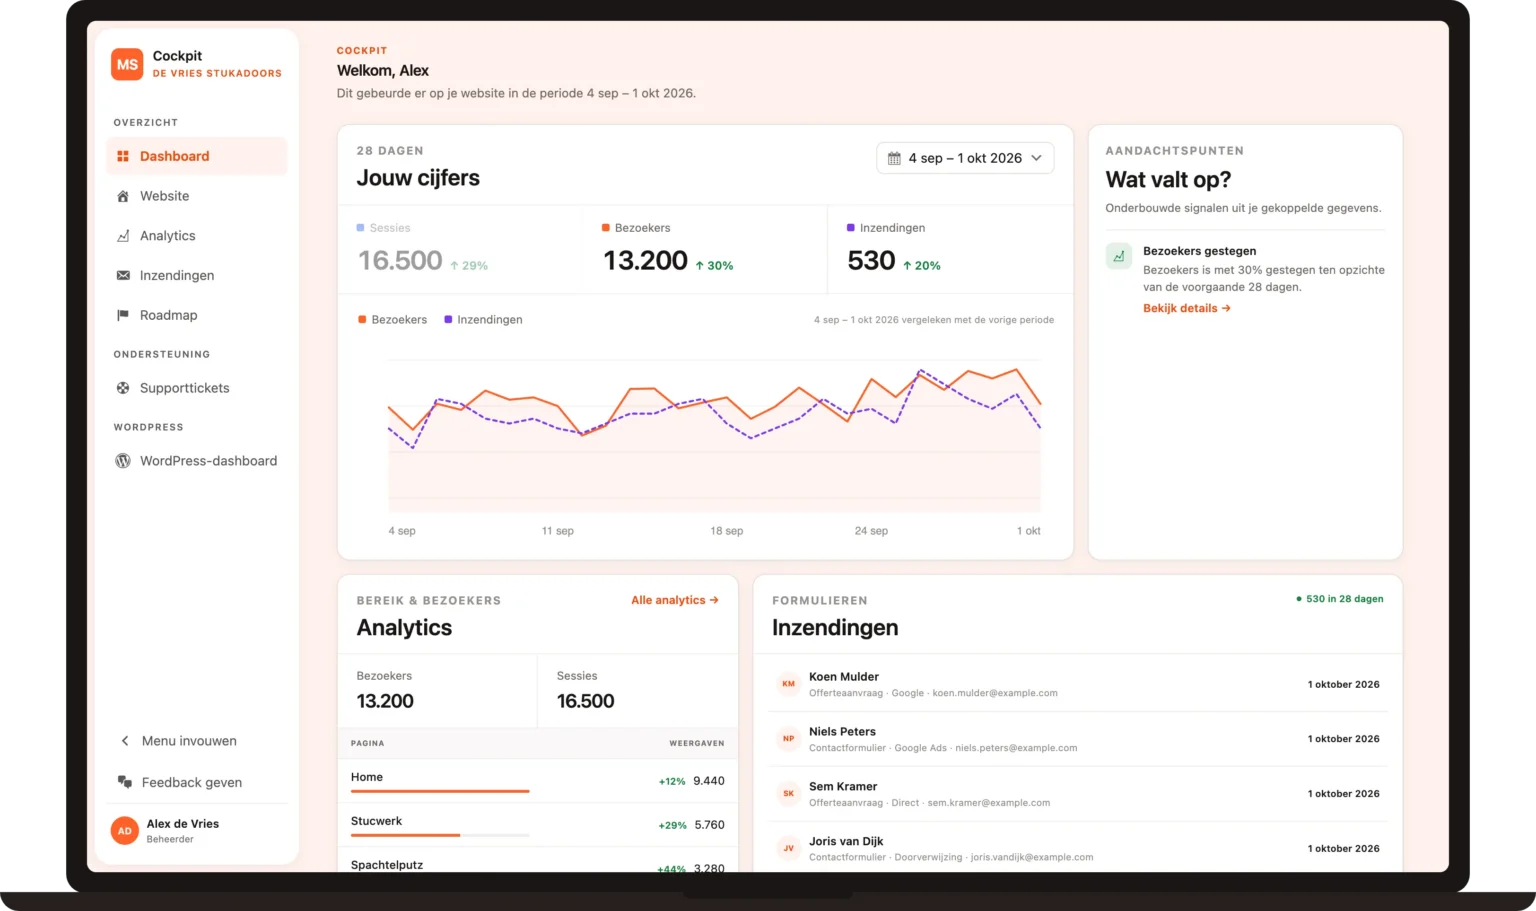Click the Supporttickets lifebuoy icon
This screenshot has width=1536, height=911.
(x=123, y=388)
